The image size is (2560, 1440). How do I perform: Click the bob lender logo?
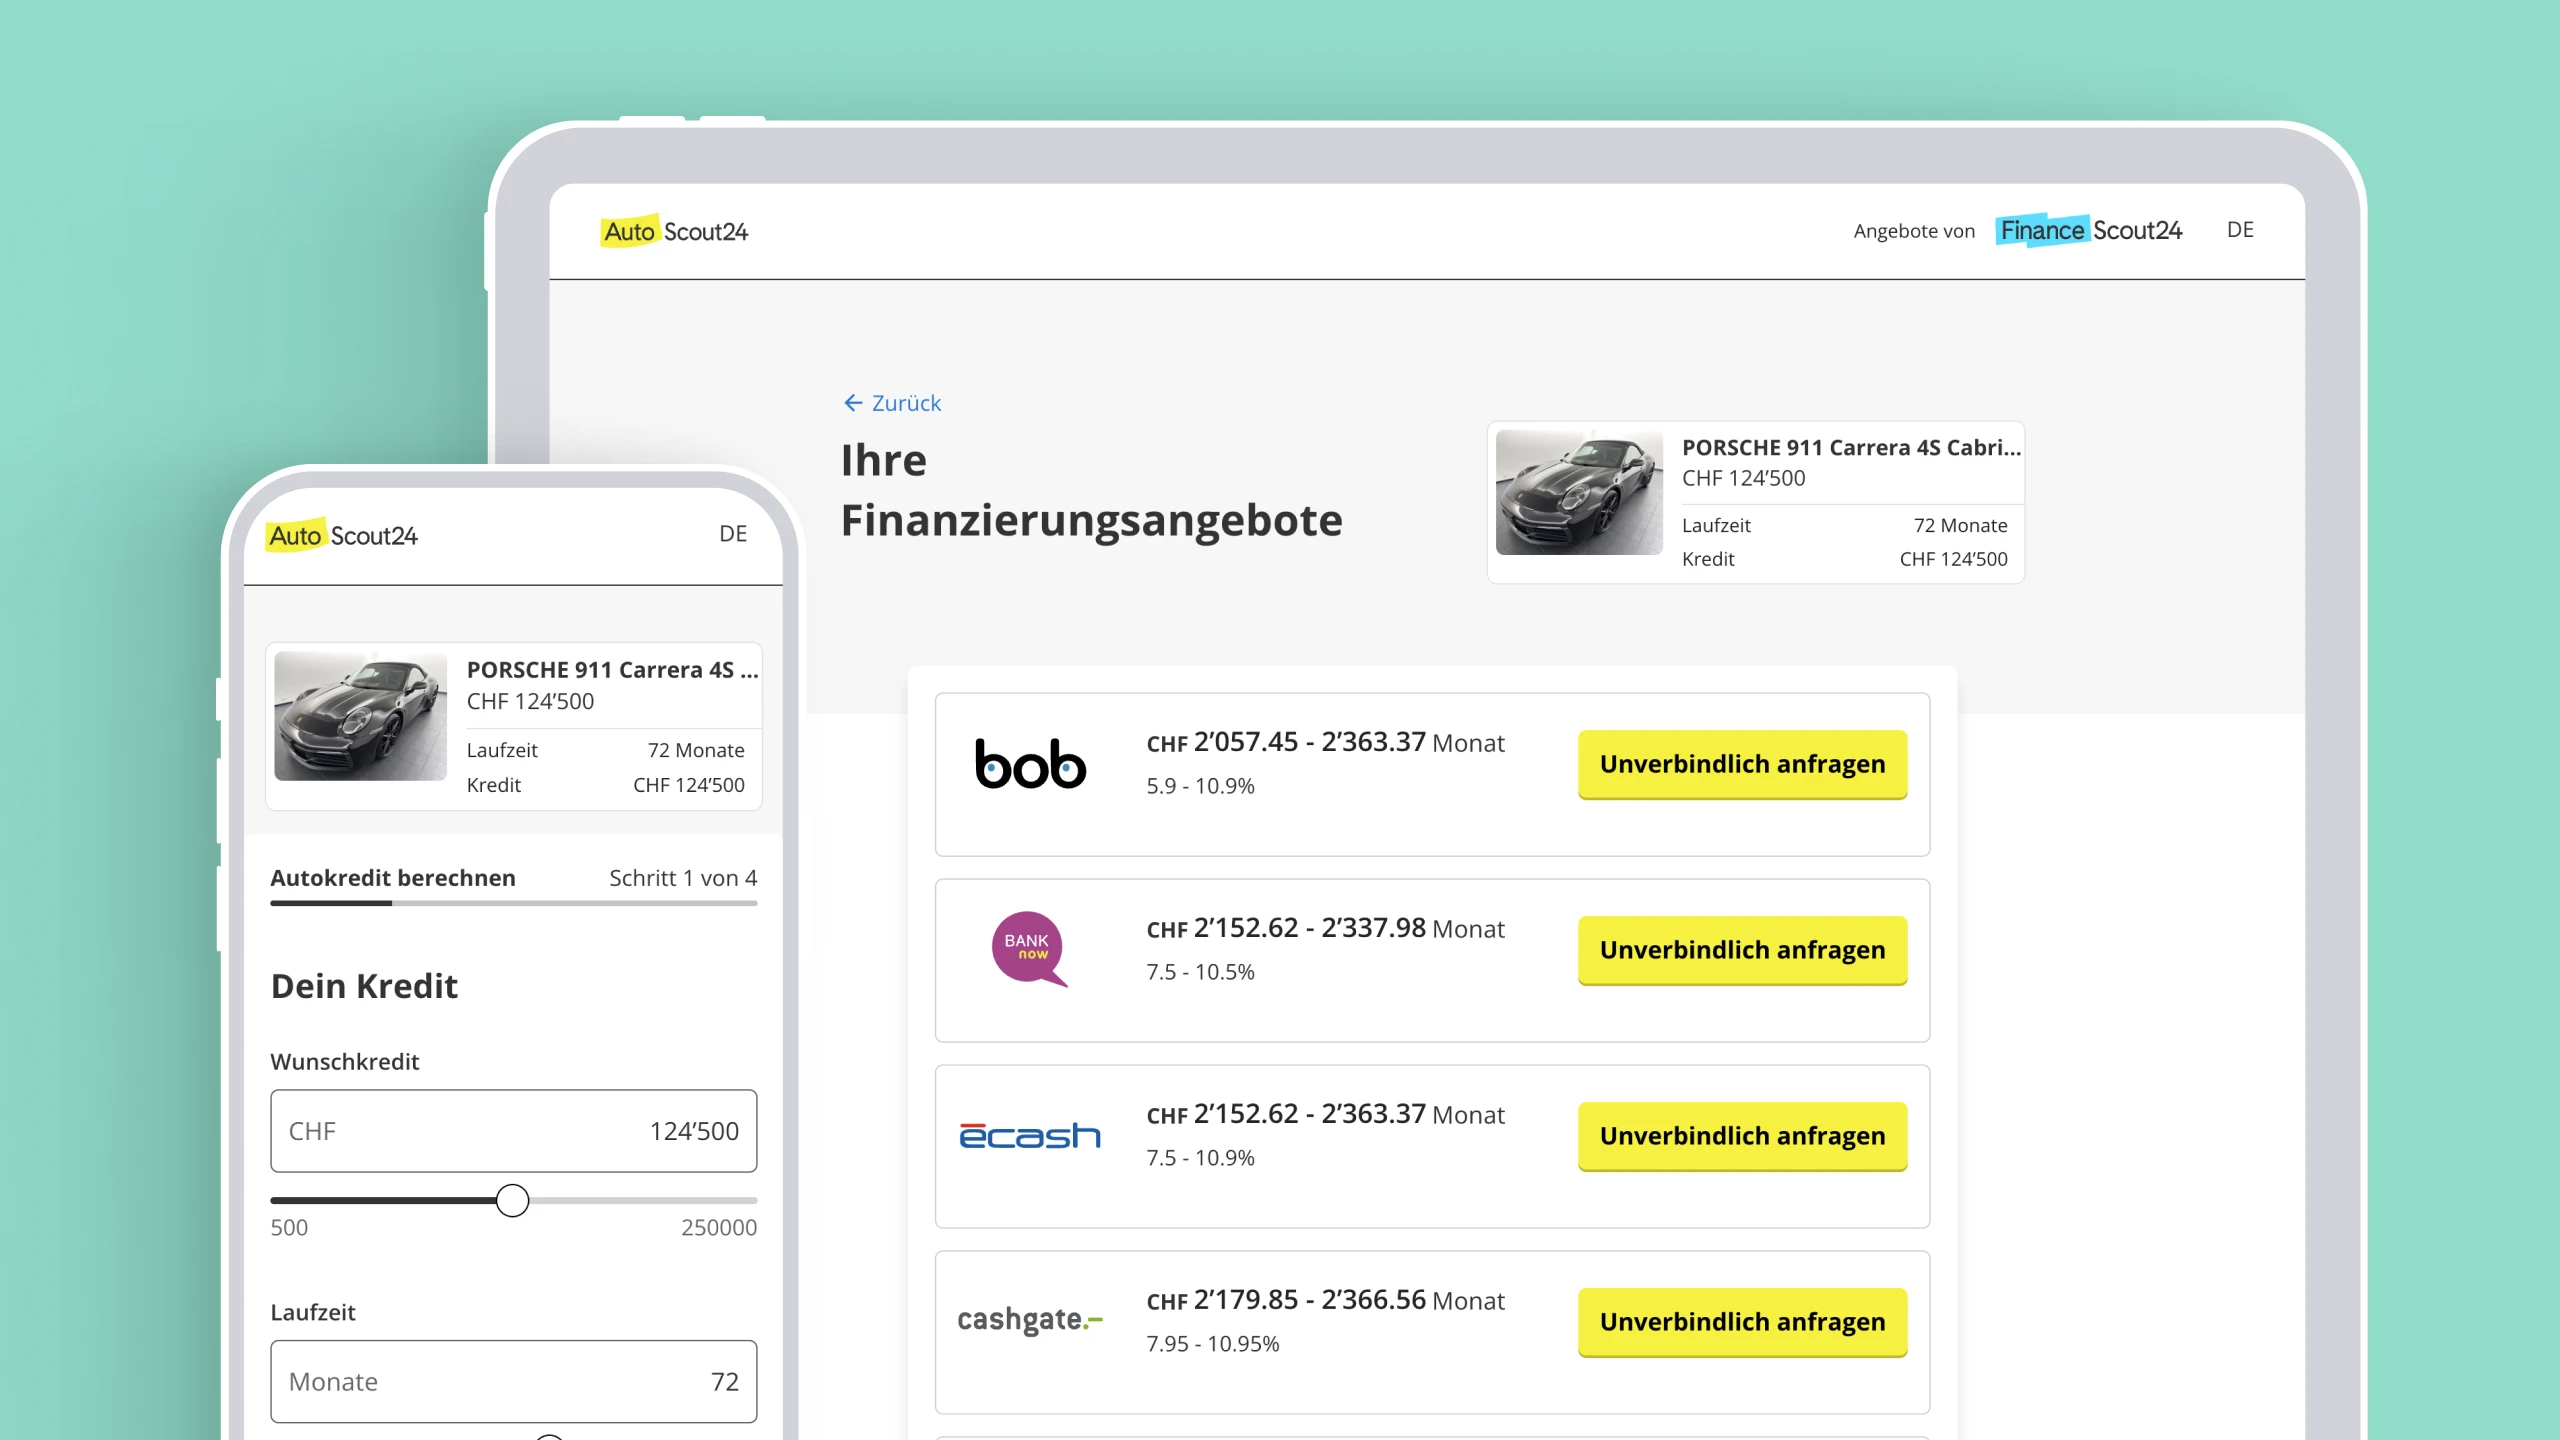pos(1030,765)
